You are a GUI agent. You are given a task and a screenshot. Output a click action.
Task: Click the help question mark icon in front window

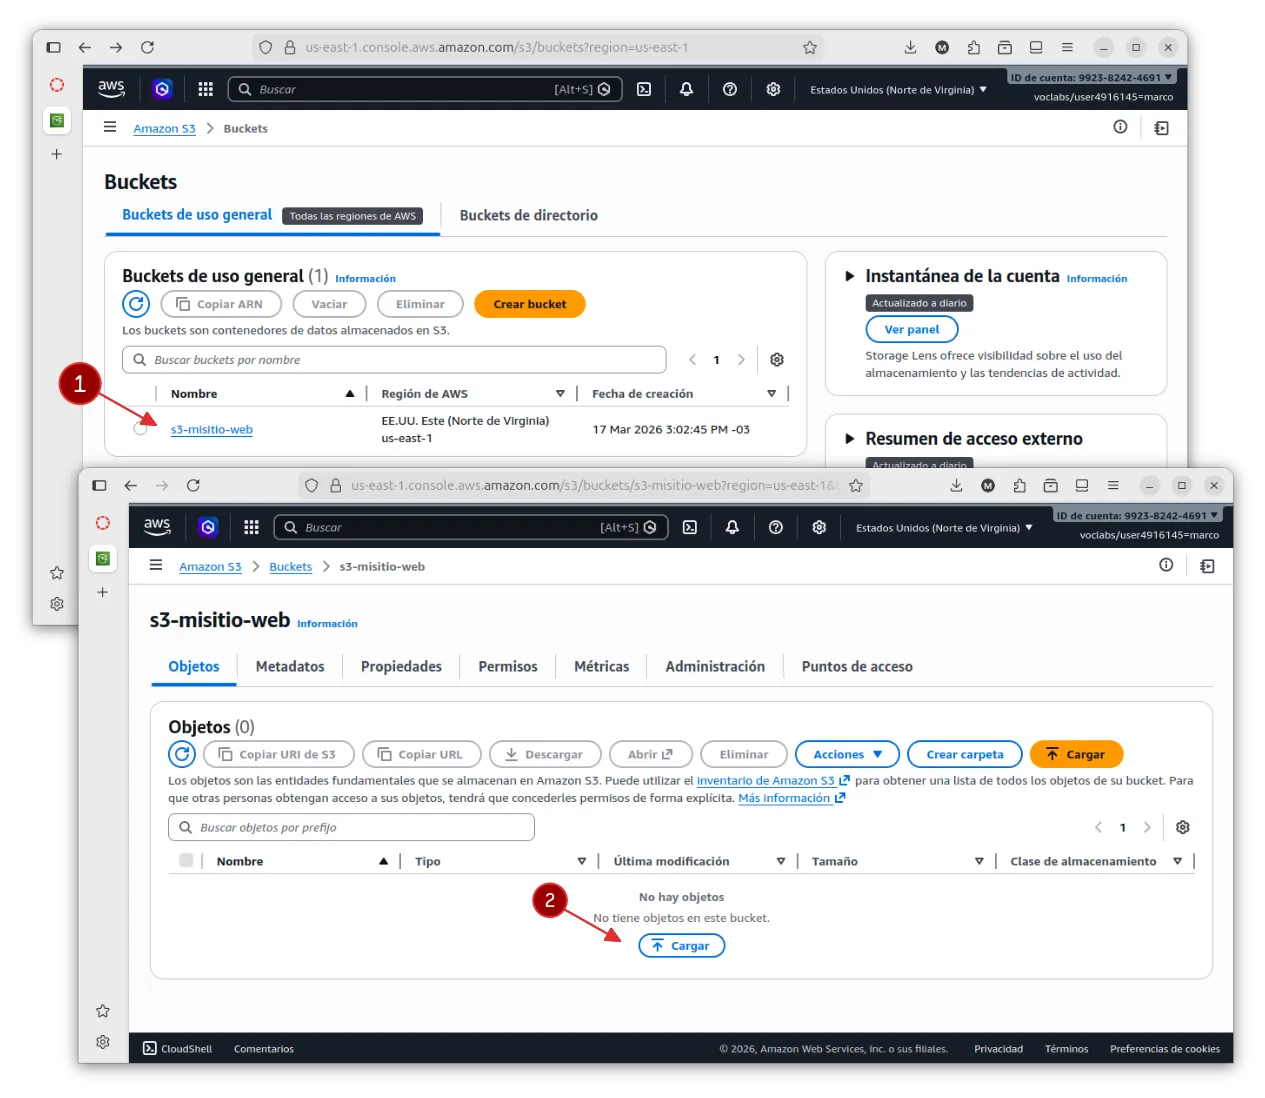[776, 527]
